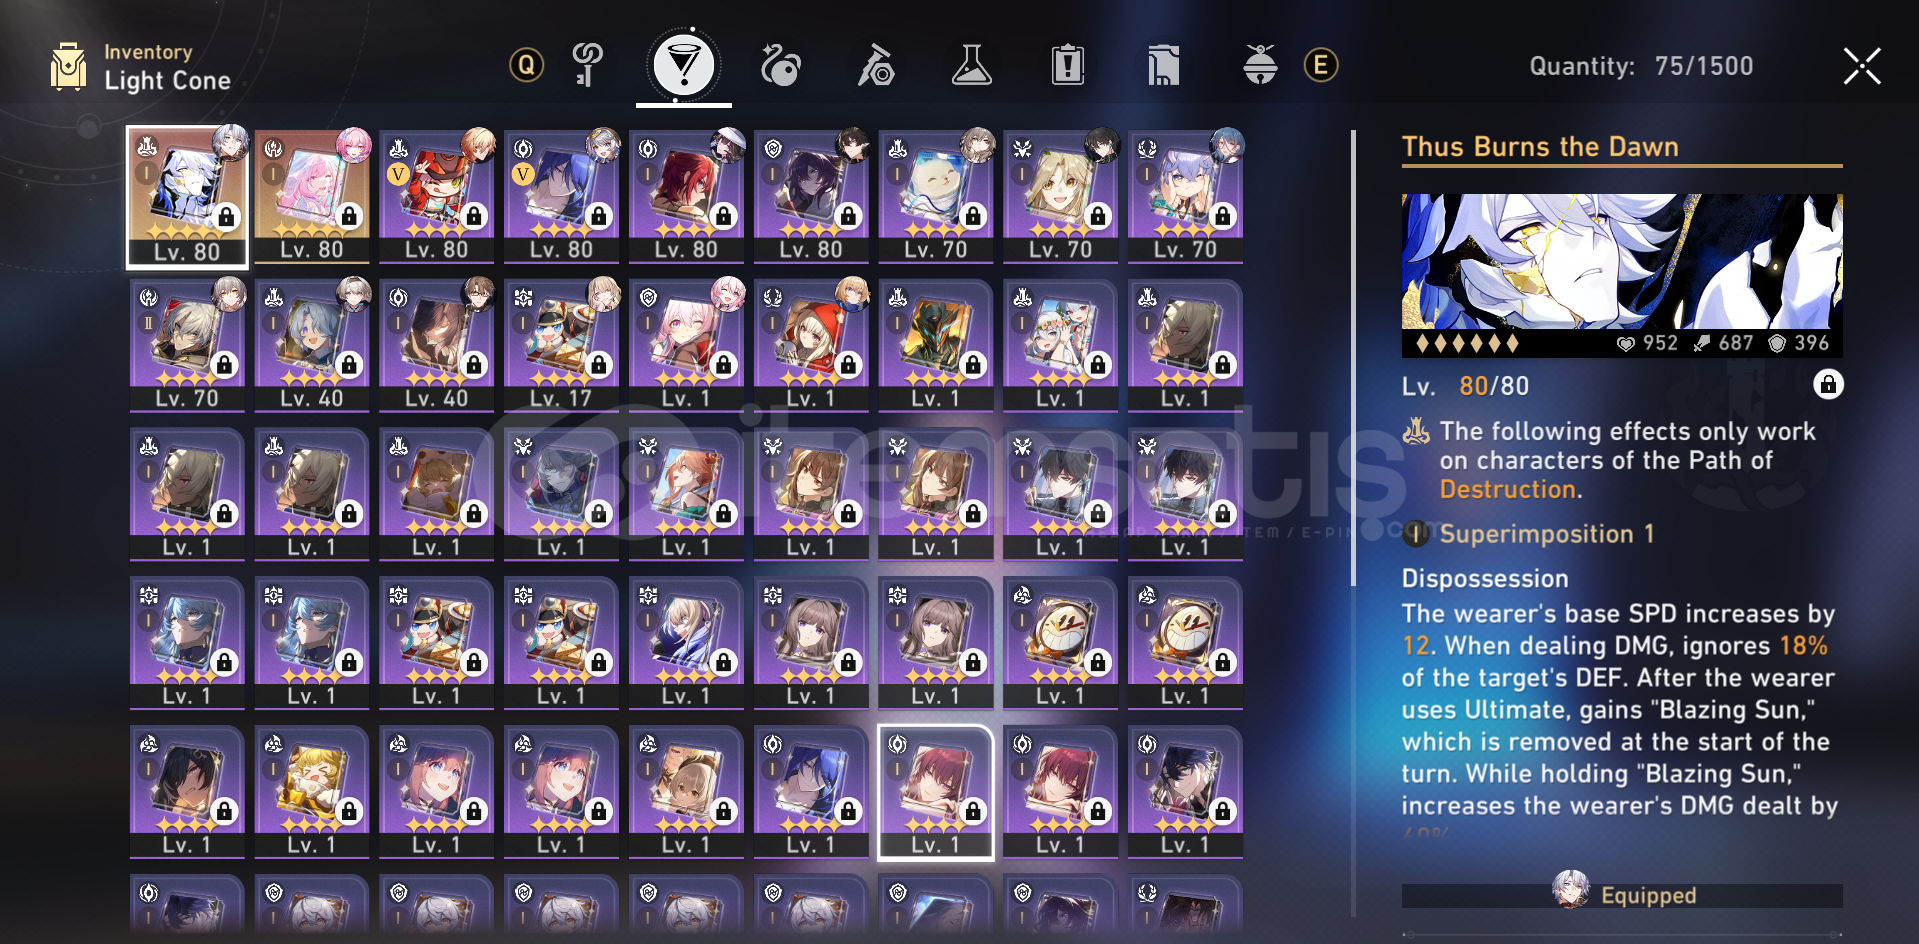The height and width of the screenshot is (944, 1919).
Task: Click the Inventory backpack icon
Action: point(69,67)
